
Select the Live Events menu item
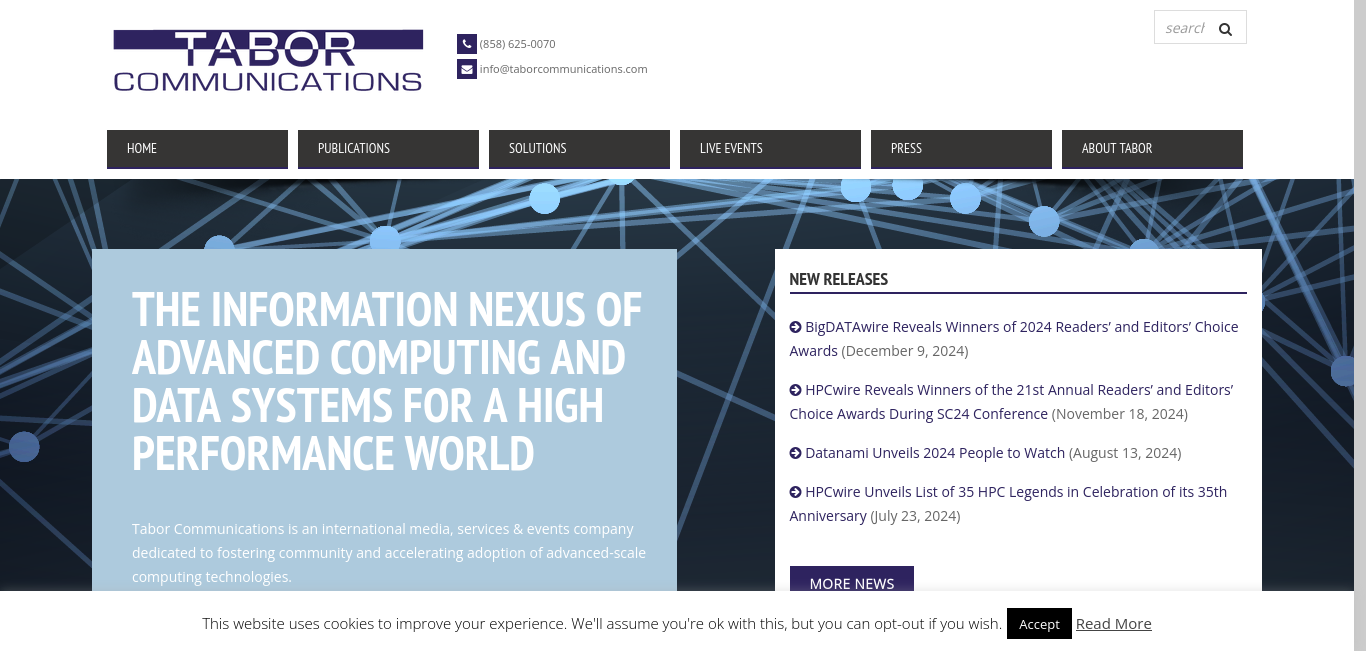pyautogui.click(x=770, y=149)
